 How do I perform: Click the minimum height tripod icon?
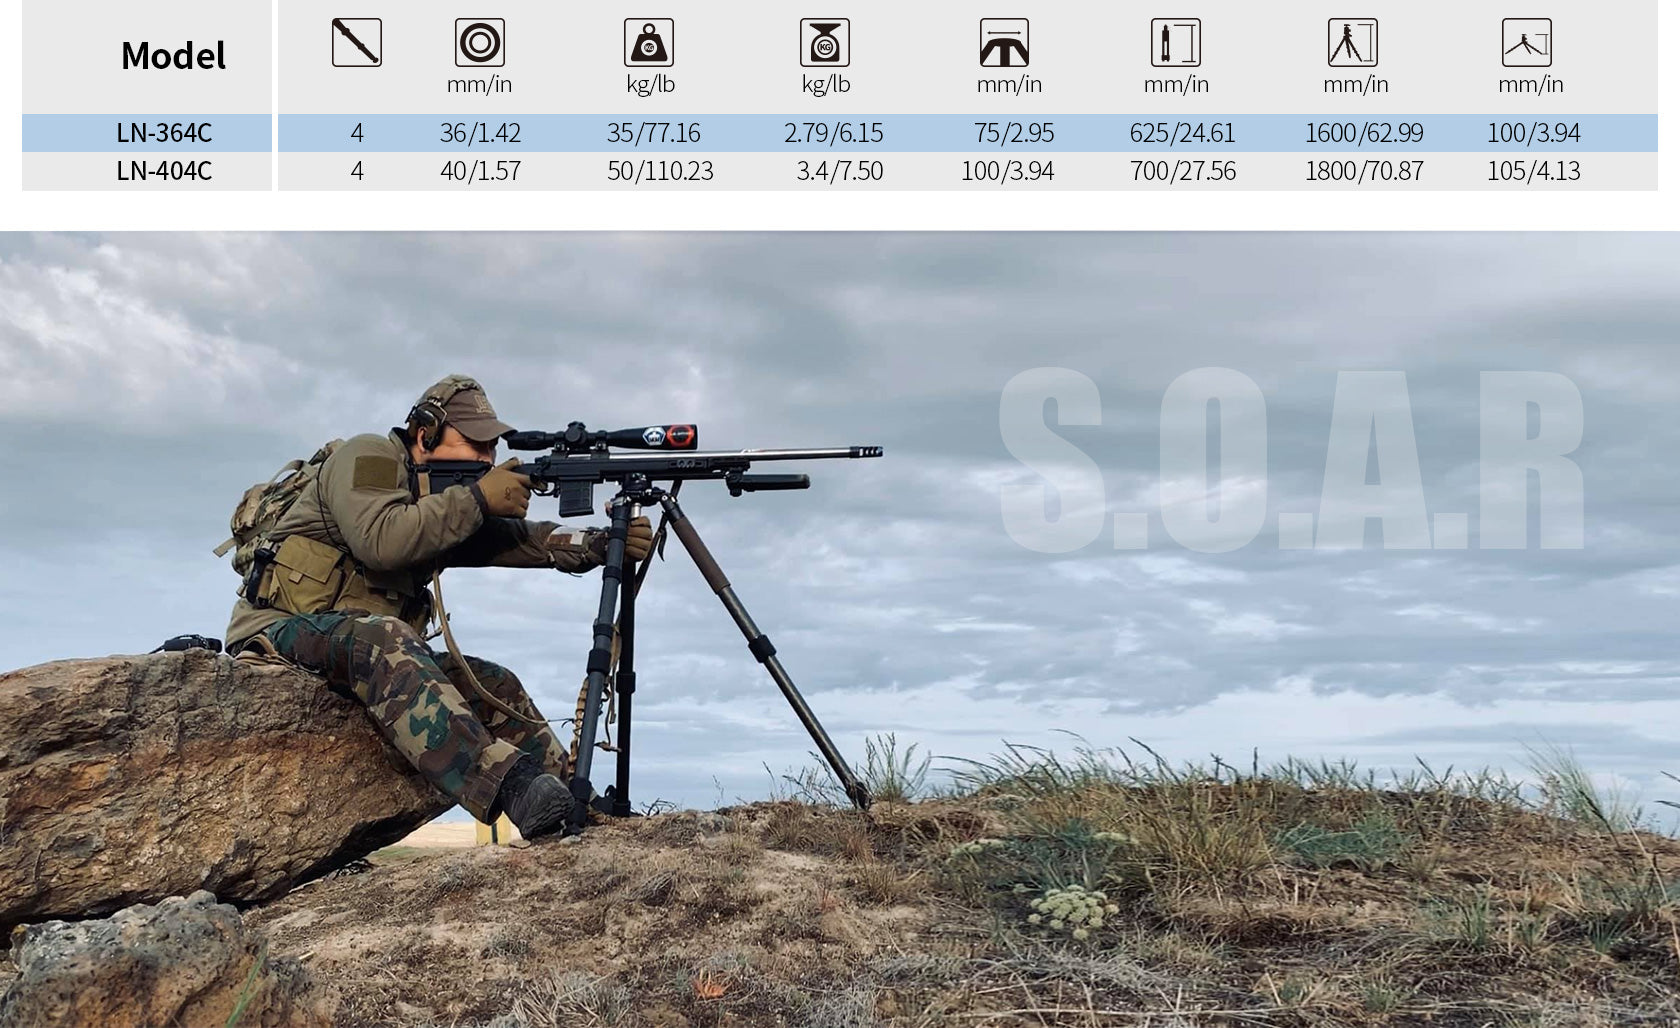[1526, 43]
